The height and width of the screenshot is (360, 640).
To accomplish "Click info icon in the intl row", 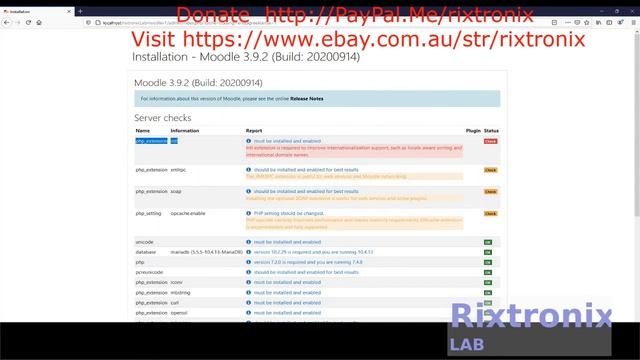I will click(x=248, y=141).
